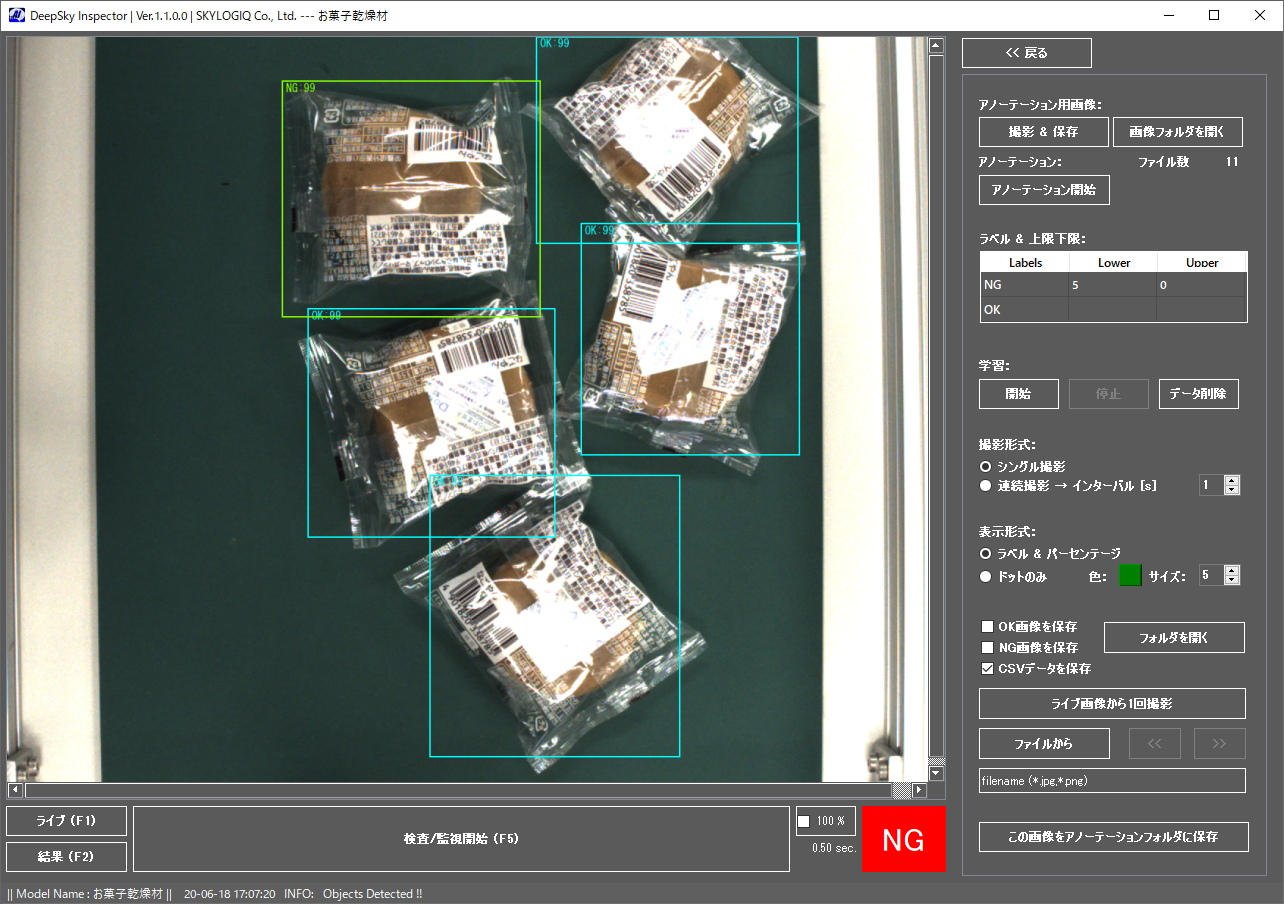The image size is (1284, 904).
Task: Click the << 戻る back button
Action: pyautogui.click(x=1027, y=53)
